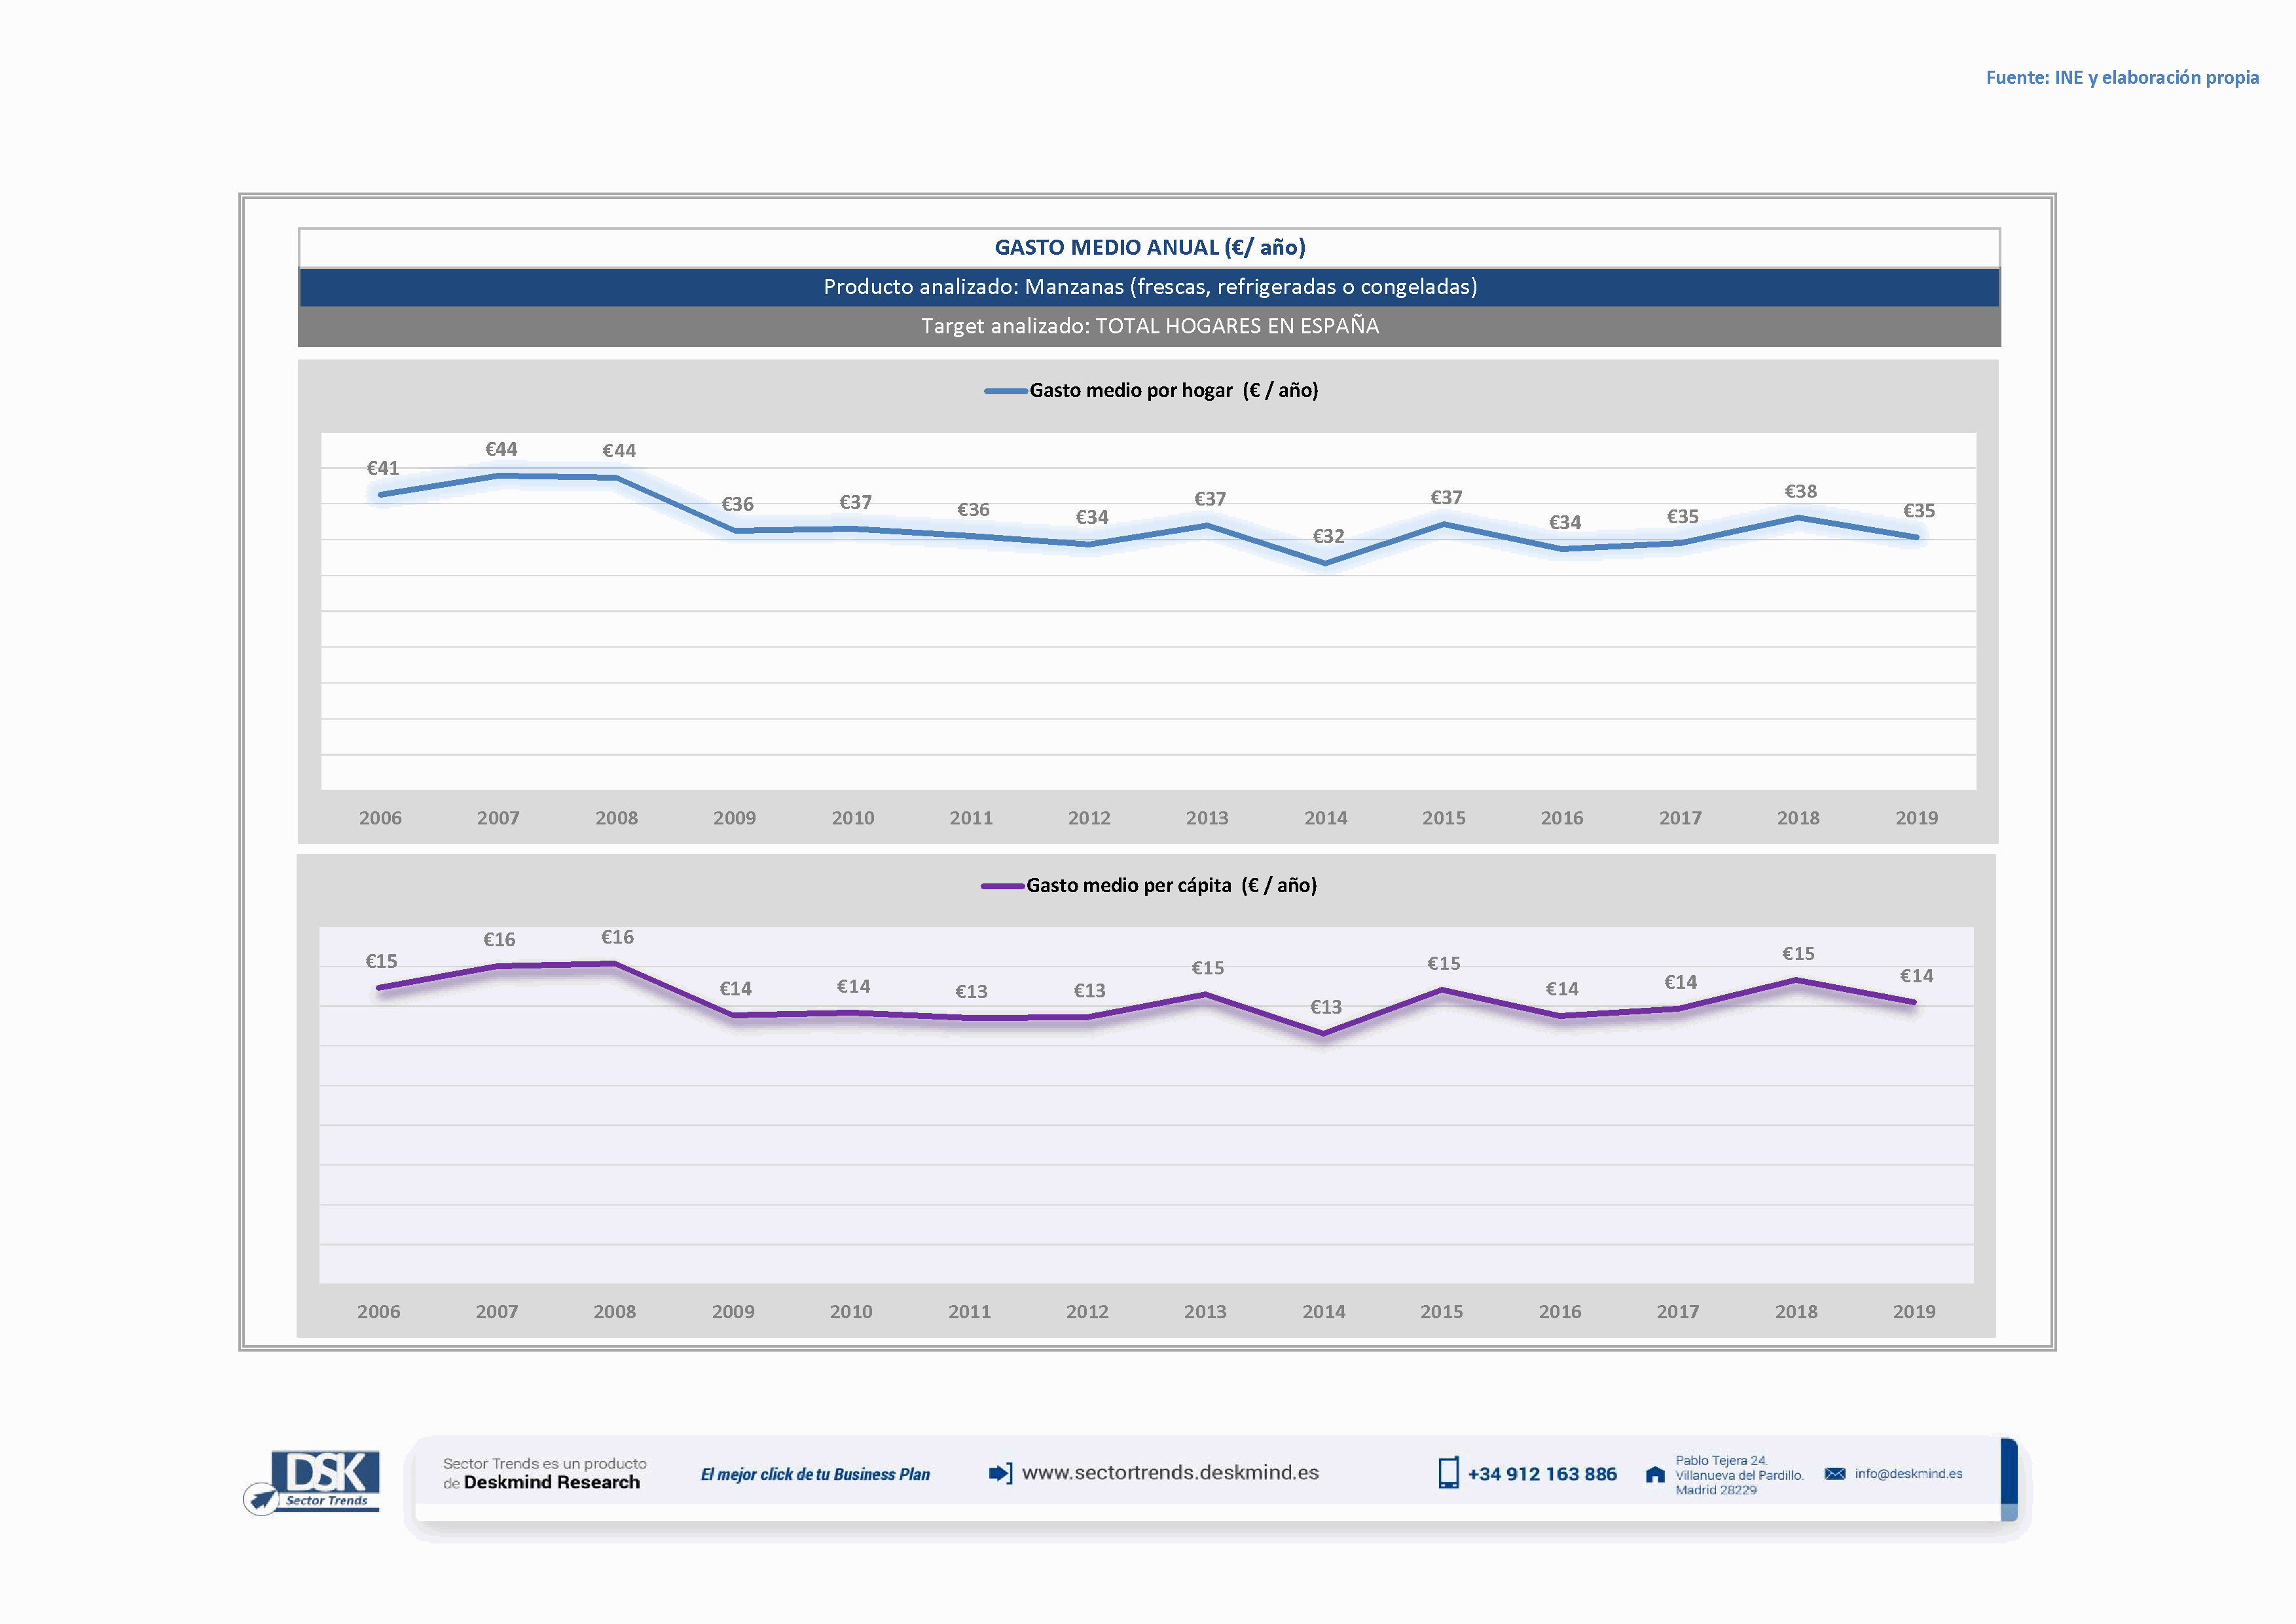This screenshot has width=2296, height=1624.
Task: Click the arrow icon beside website address
Action: (1000, 1473)
